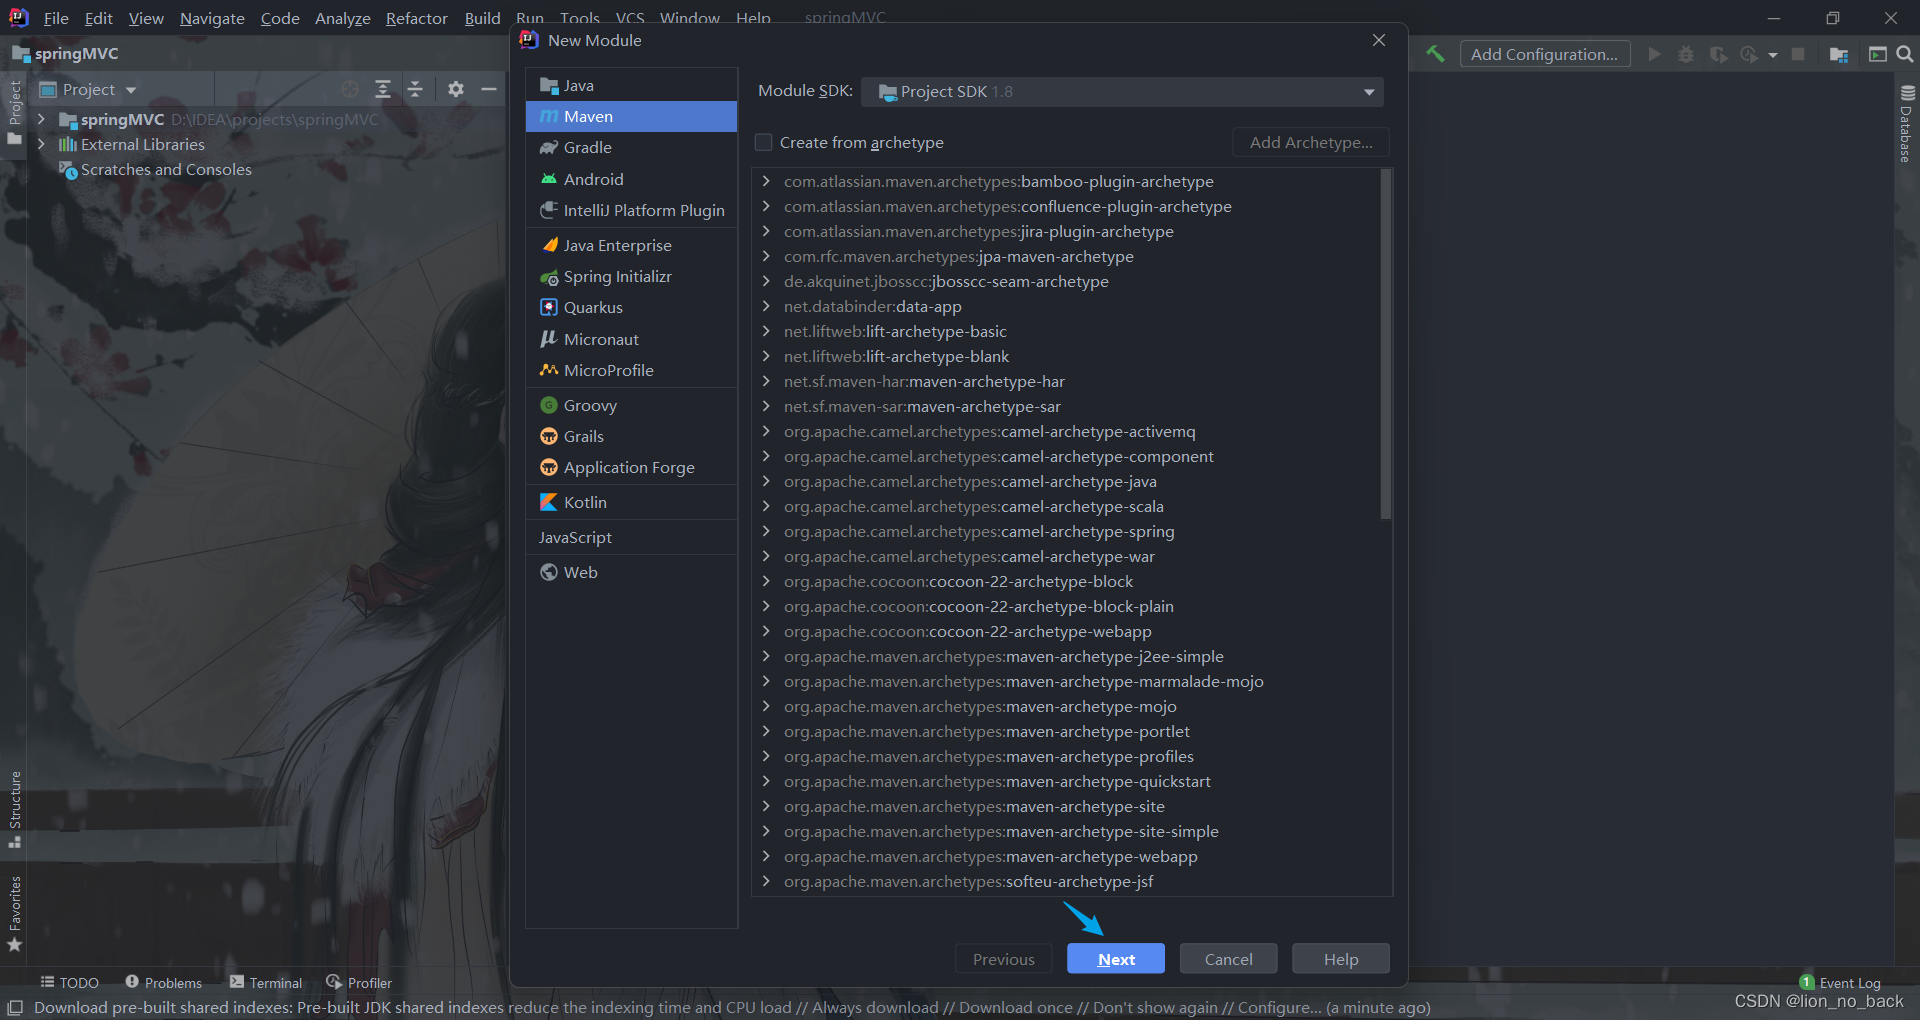Viewport: 1920px width, 1020px height.
Task: Click Add Archetype button
Action: tap(1311, 142)
